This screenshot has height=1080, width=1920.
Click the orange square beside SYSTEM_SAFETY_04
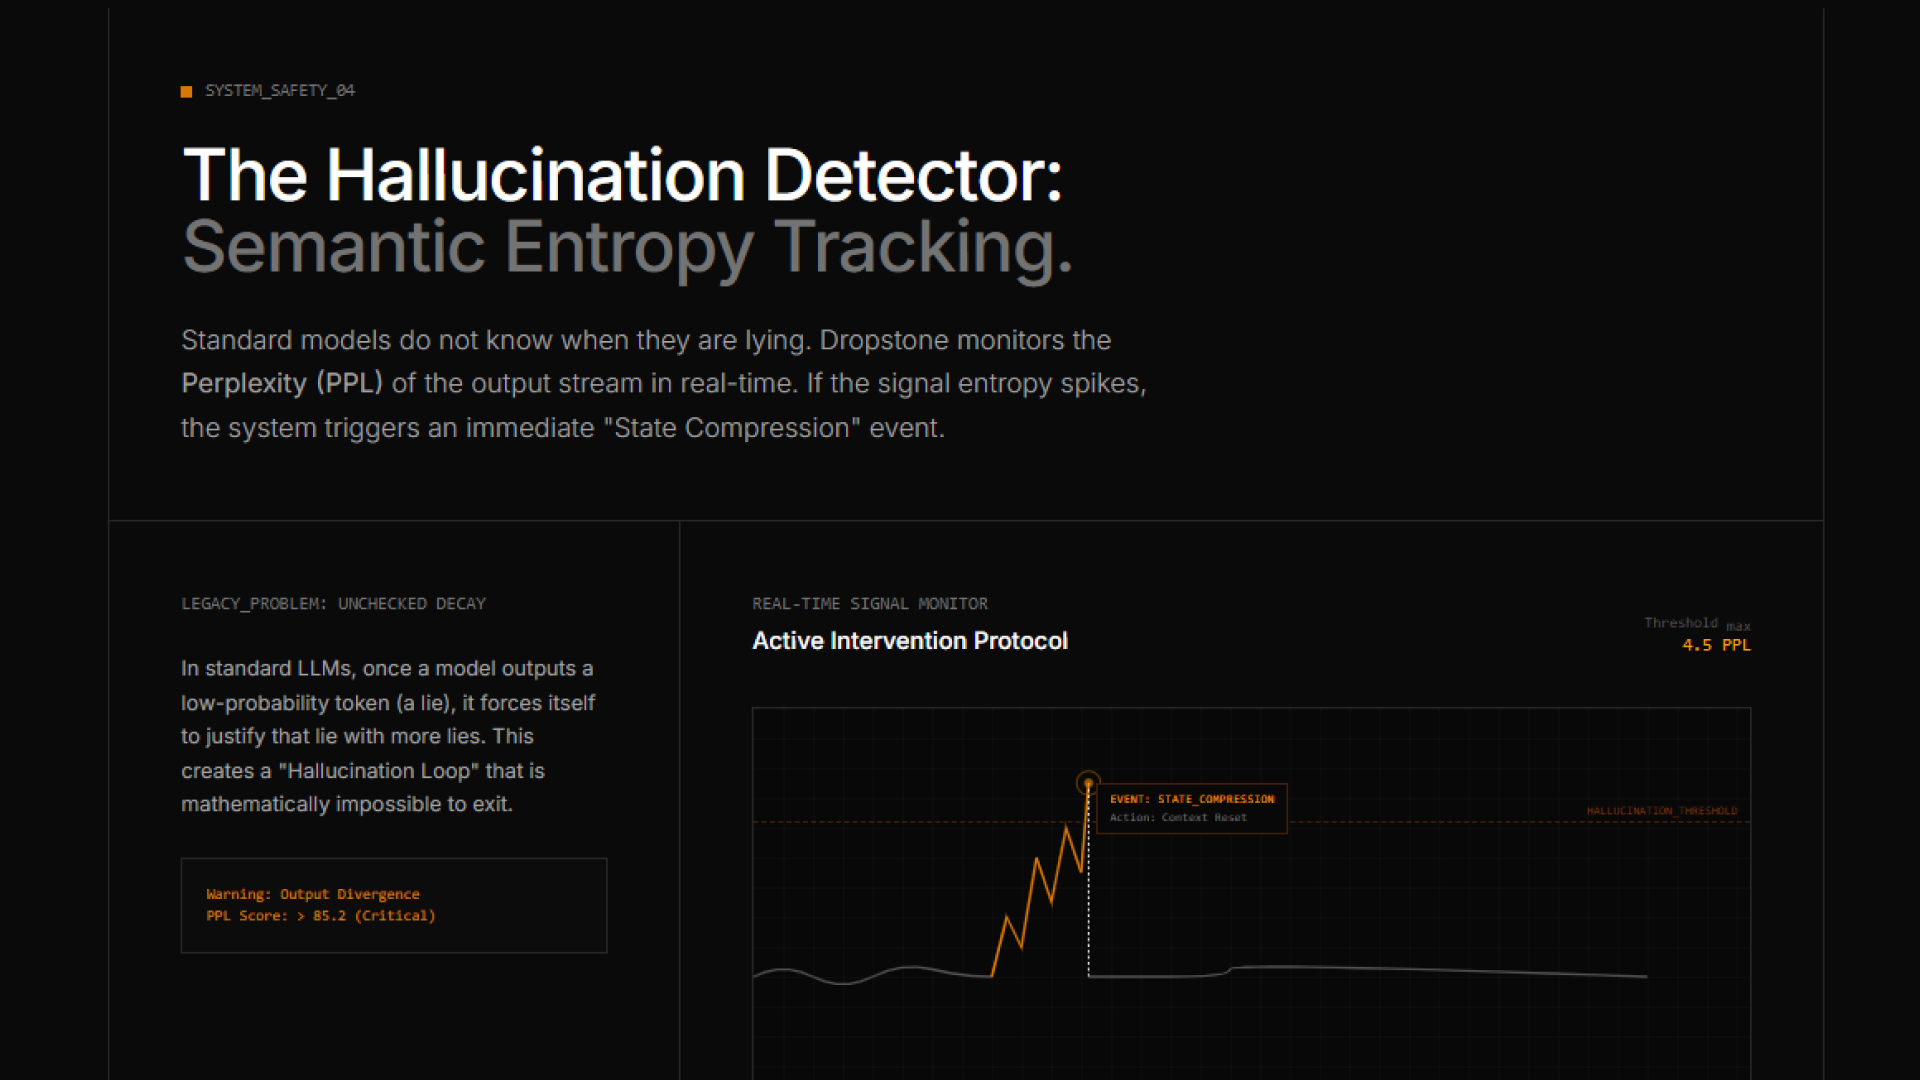pyautogui.click(x=186, y=92)
